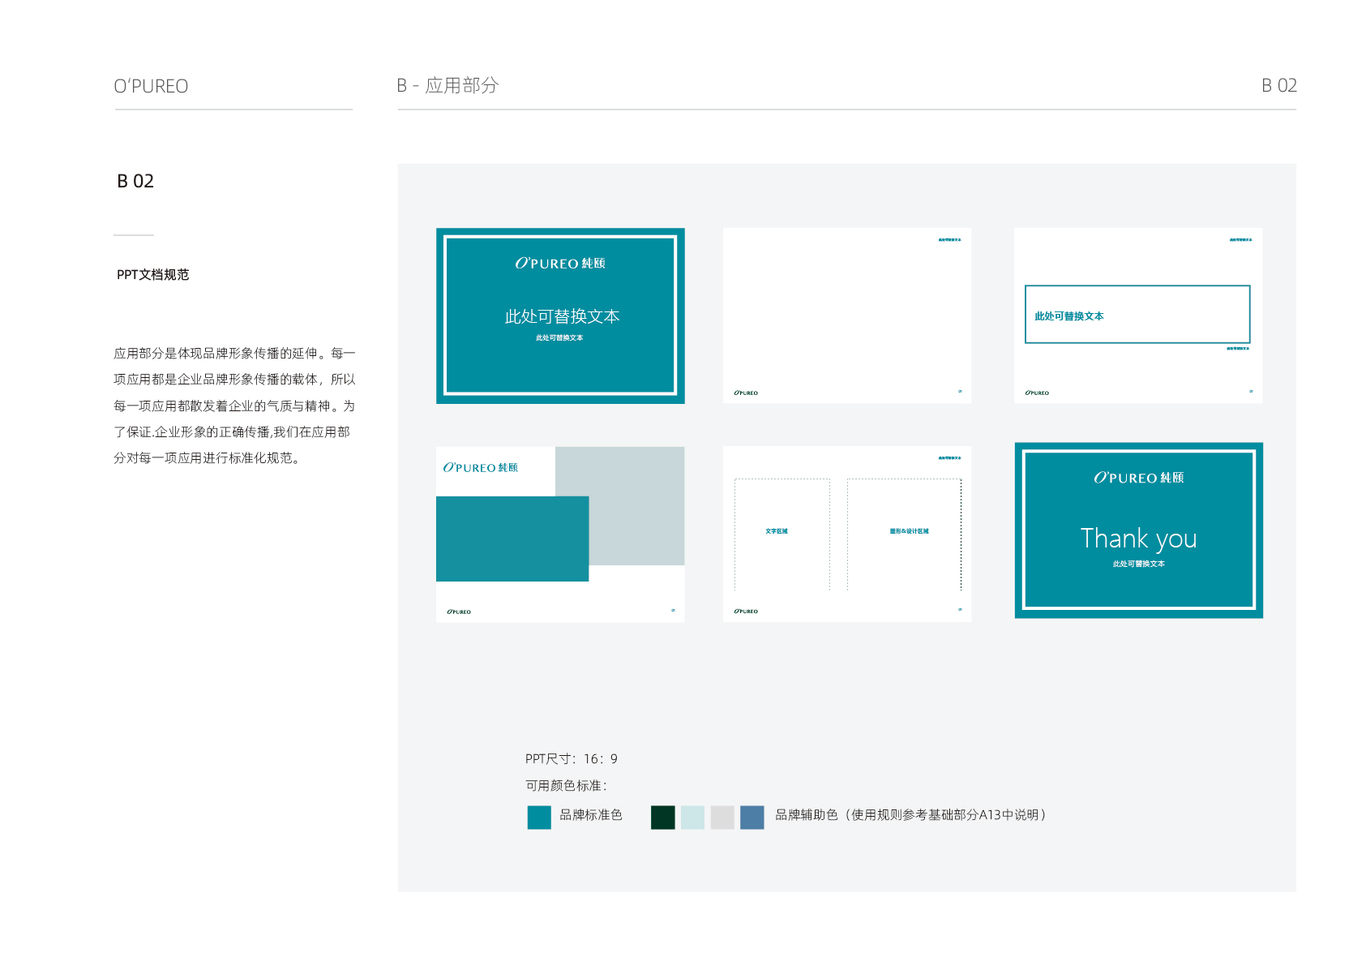
Task: Click the B - 应用部分 section header
Action: (447, 85)
